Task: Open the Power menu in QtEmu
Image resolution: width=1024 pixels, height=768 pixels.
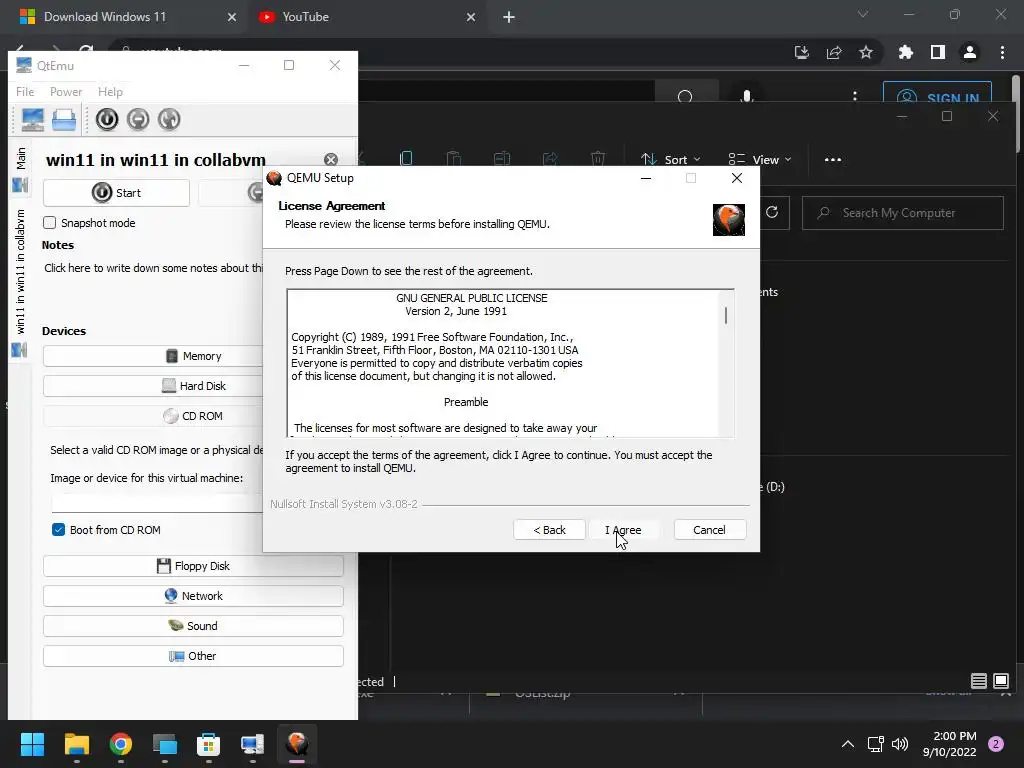Action: (66, 91)
